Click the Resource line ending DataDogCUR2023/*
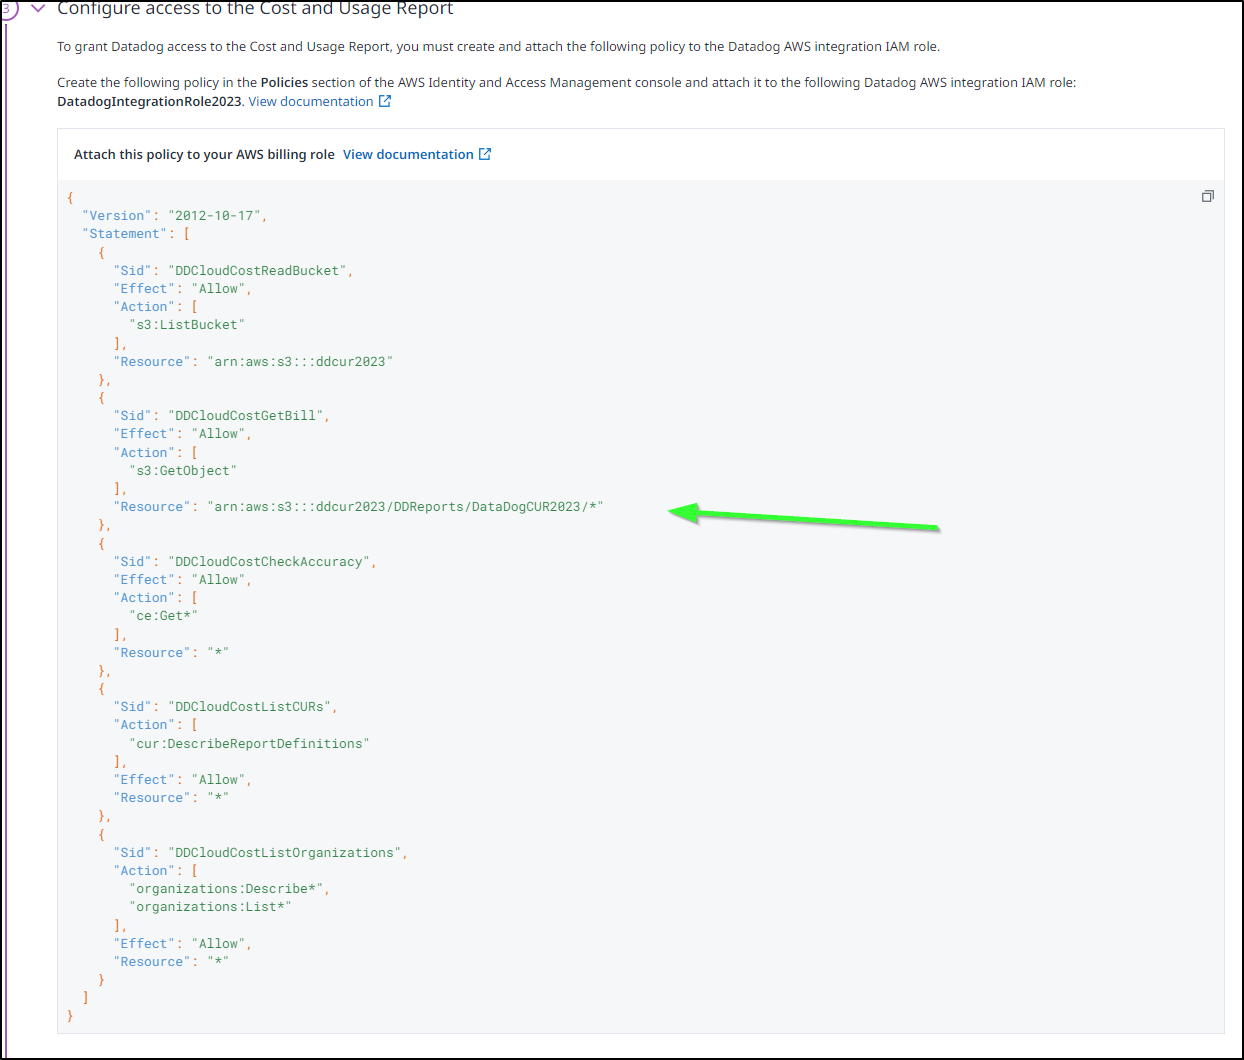Image resolution: width=1244 pixels, height=1060 pixels. (358, 507)
